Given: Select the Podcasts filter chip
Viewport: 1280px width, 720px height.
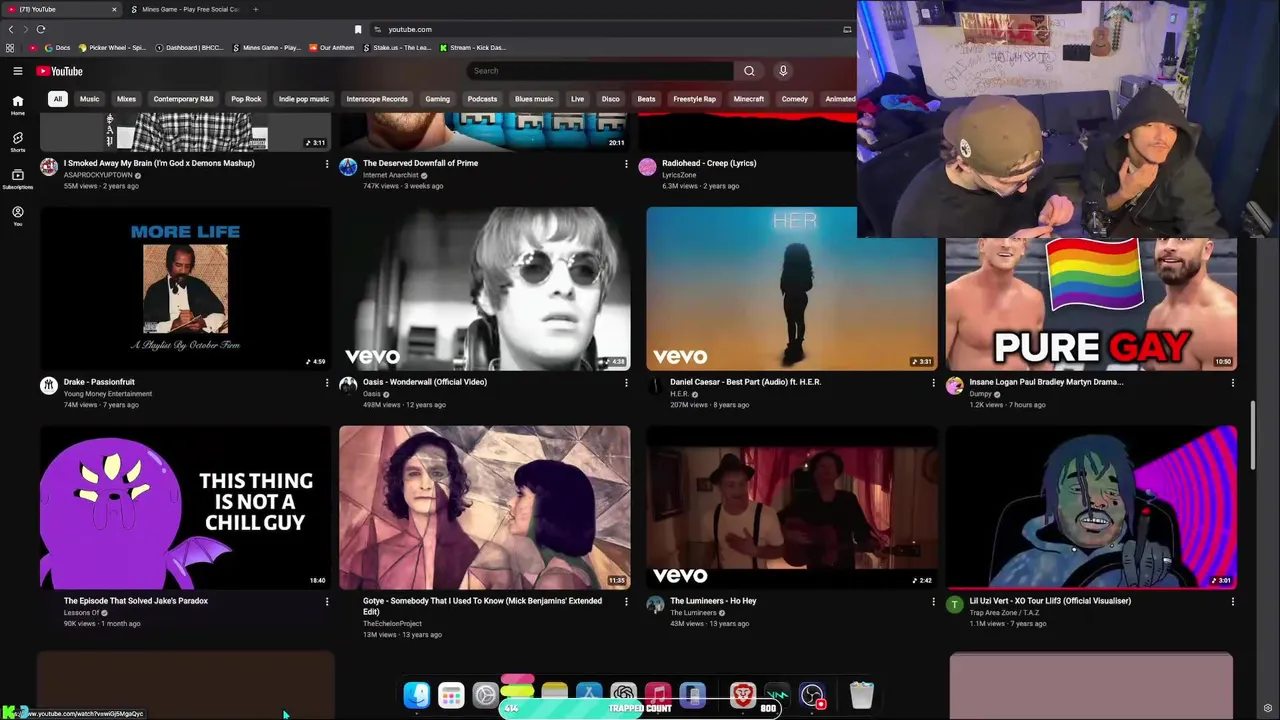Looking at the screenshot, I should click(482, 99).
